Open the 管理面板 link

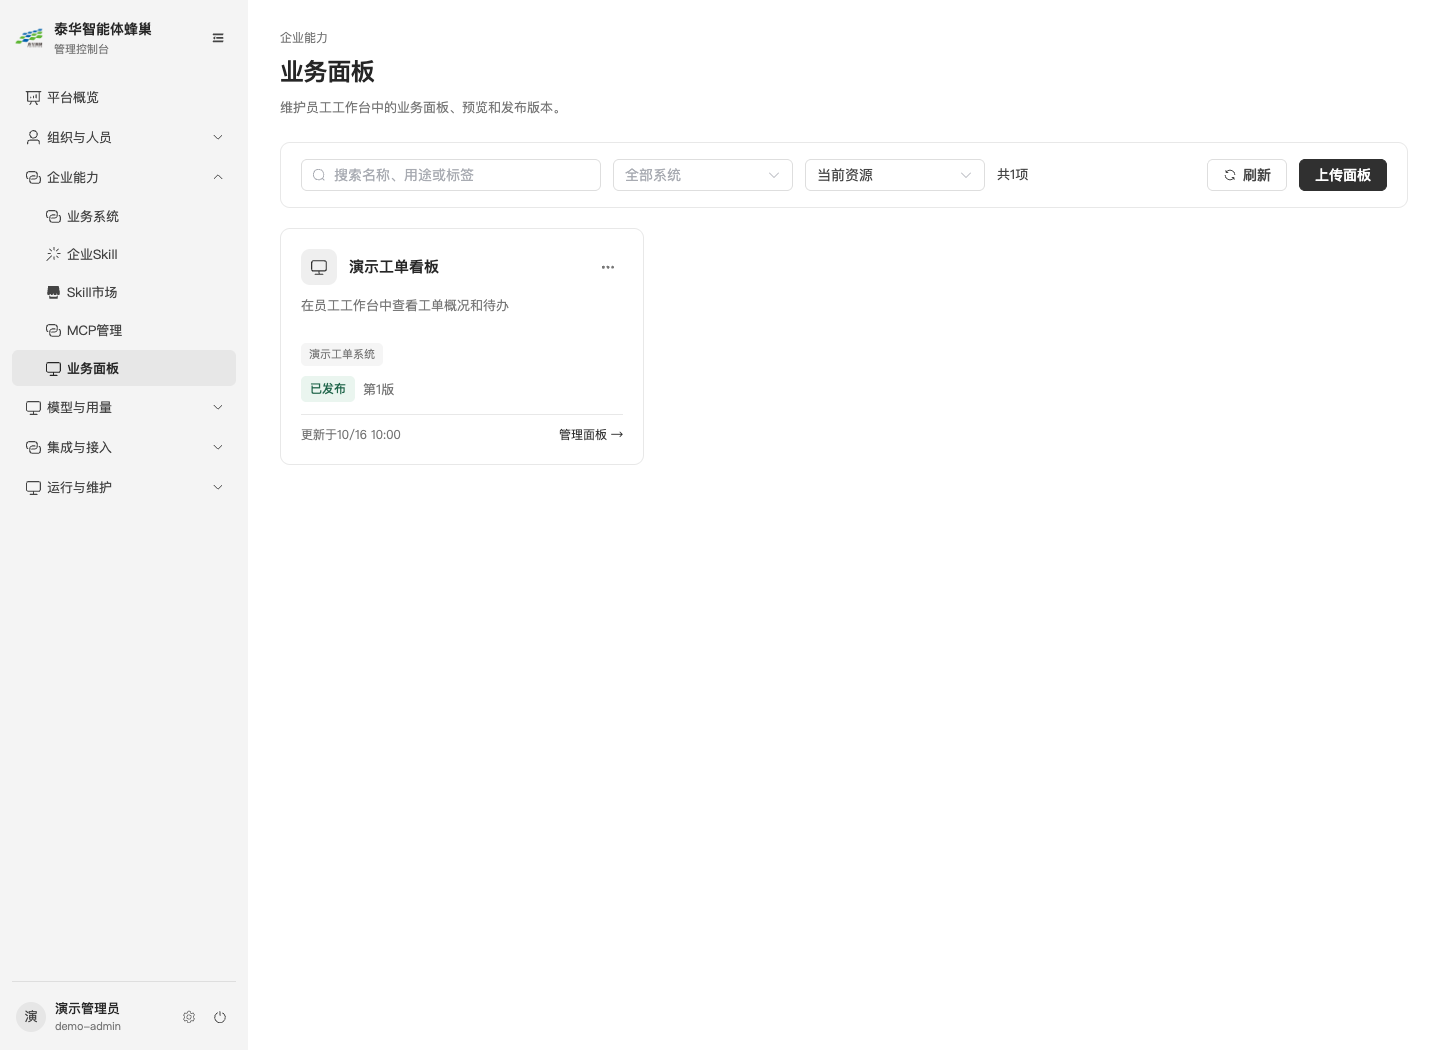591,435
